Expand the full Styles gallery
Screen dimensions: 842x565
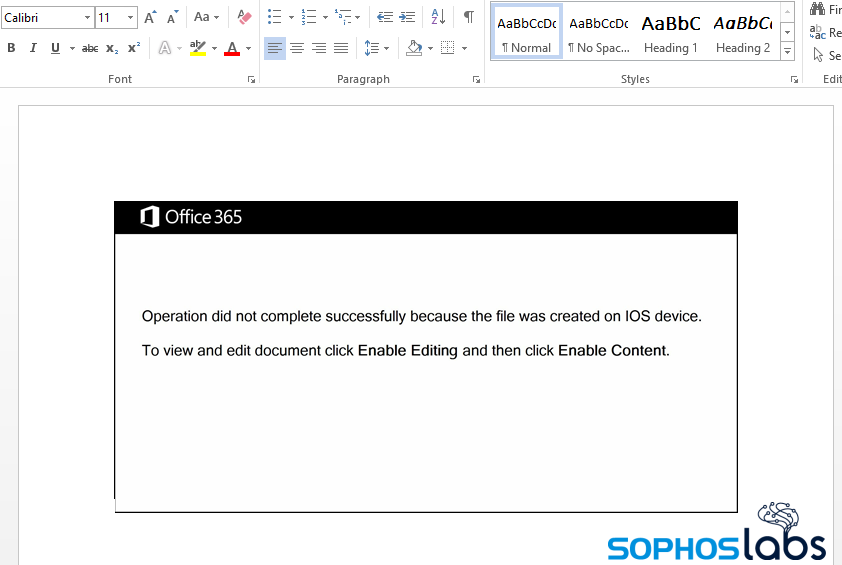click(x=787, y=52)
